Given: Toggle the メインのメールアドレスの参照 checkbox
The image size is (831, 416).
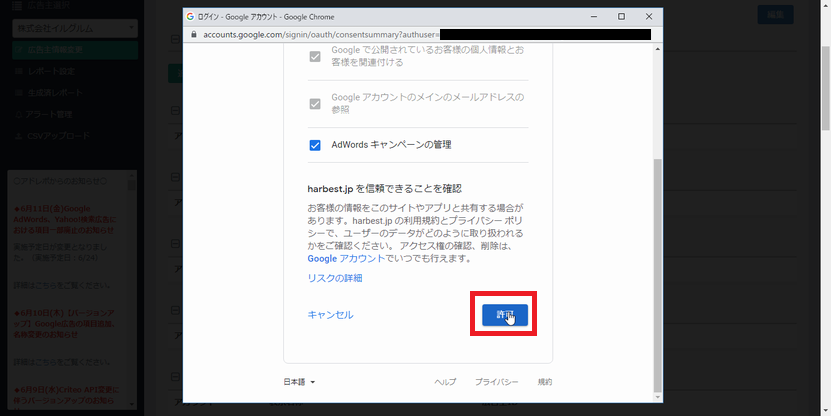Looking at the screenshot, I should point(315,104).
